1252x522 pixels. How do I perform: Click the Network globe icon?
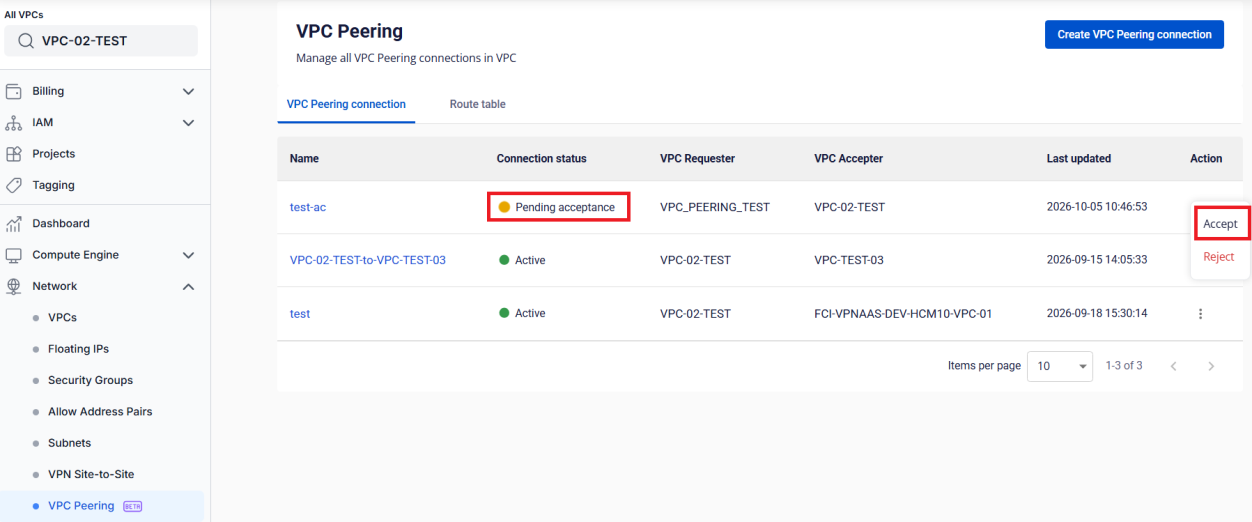14,286
